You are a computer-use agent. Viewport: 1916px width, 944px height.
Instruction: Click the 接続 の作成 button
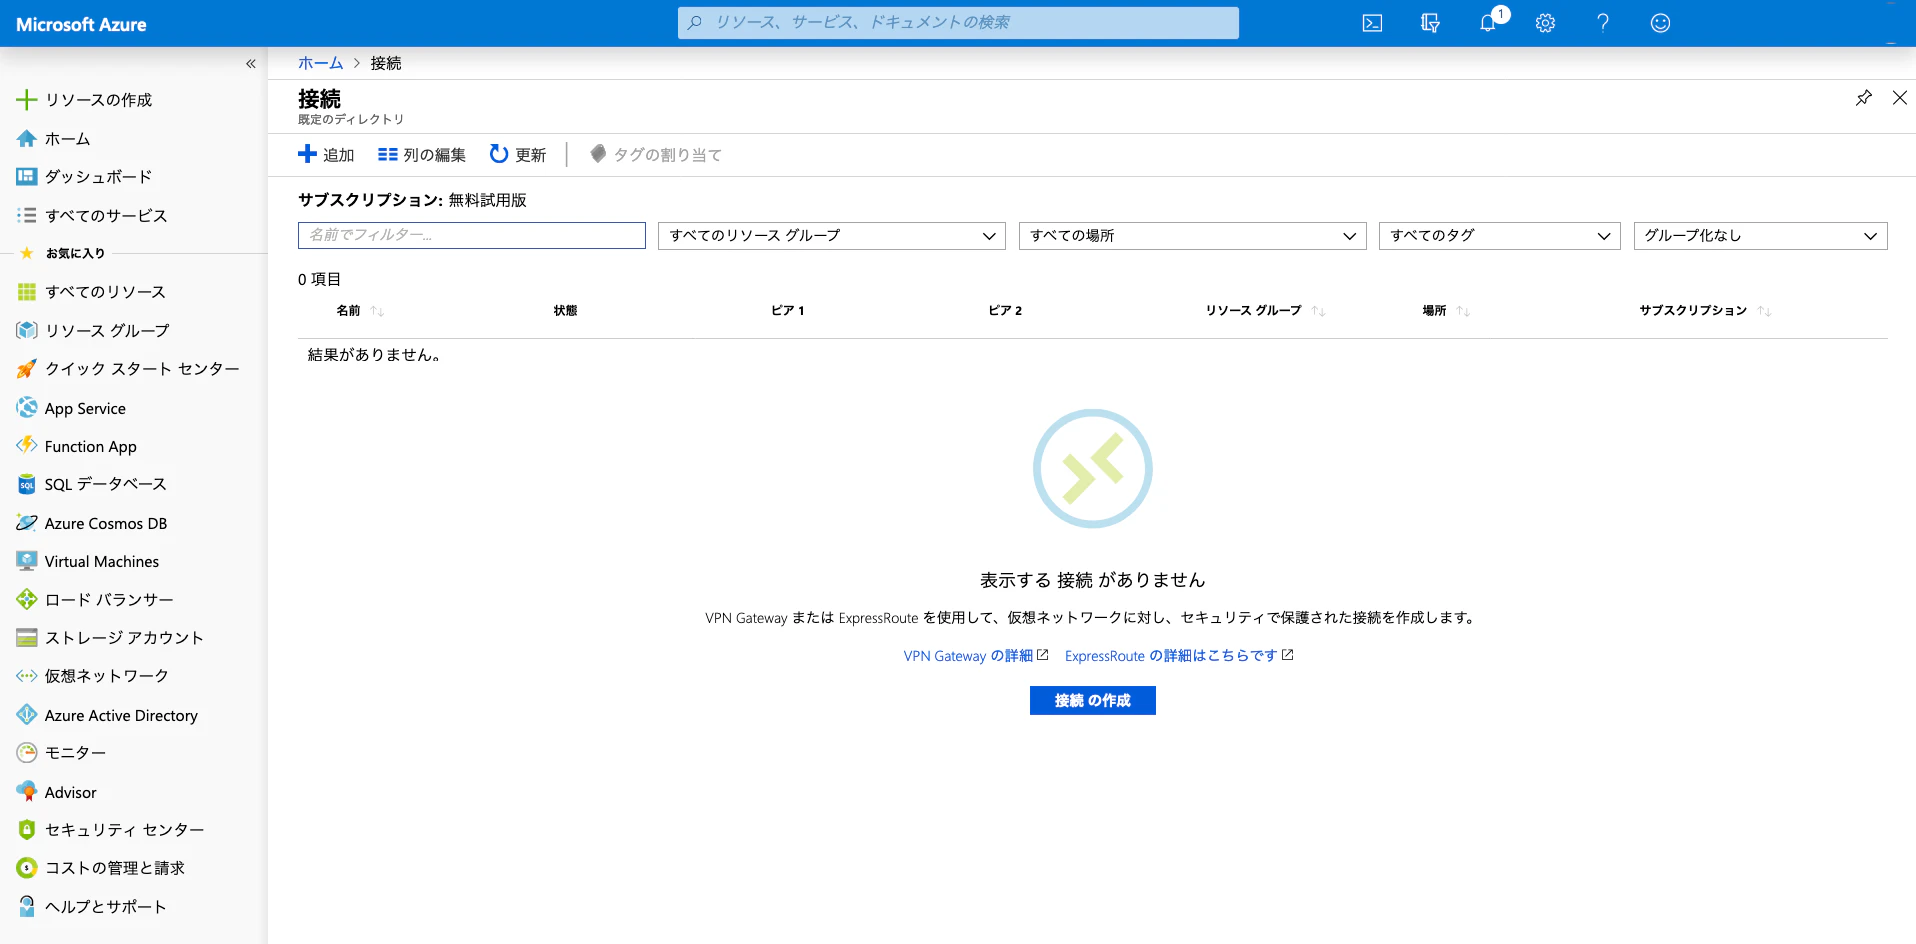point(1092,700)
